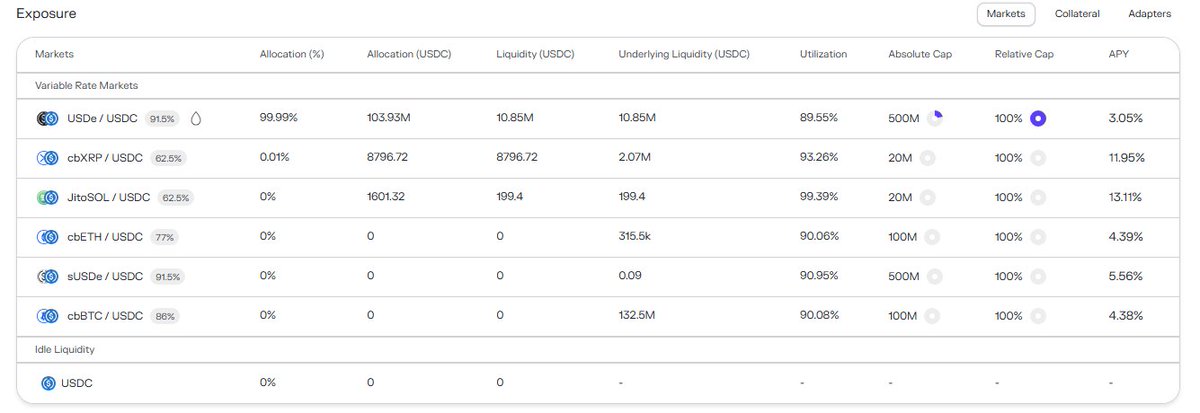Click the 100M absolute cap indicator for cbBTC

coord(932,316)
